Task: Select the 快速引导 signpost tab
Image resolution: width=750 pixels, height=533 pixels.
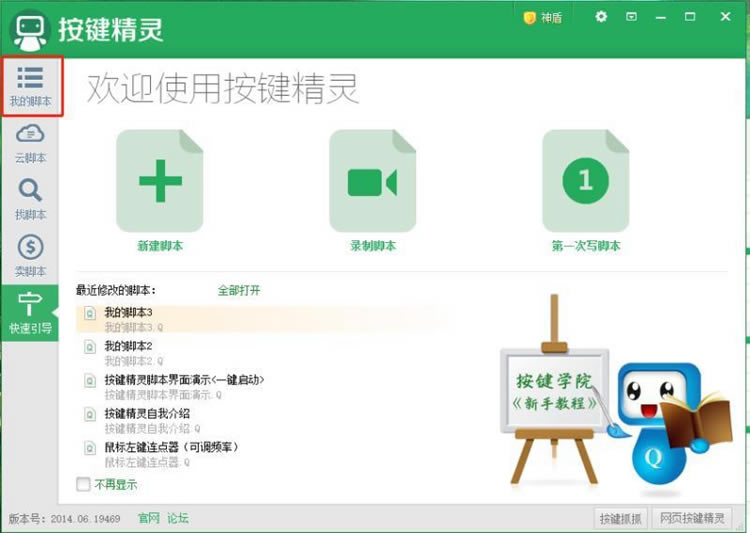Action: pos(30,312)
